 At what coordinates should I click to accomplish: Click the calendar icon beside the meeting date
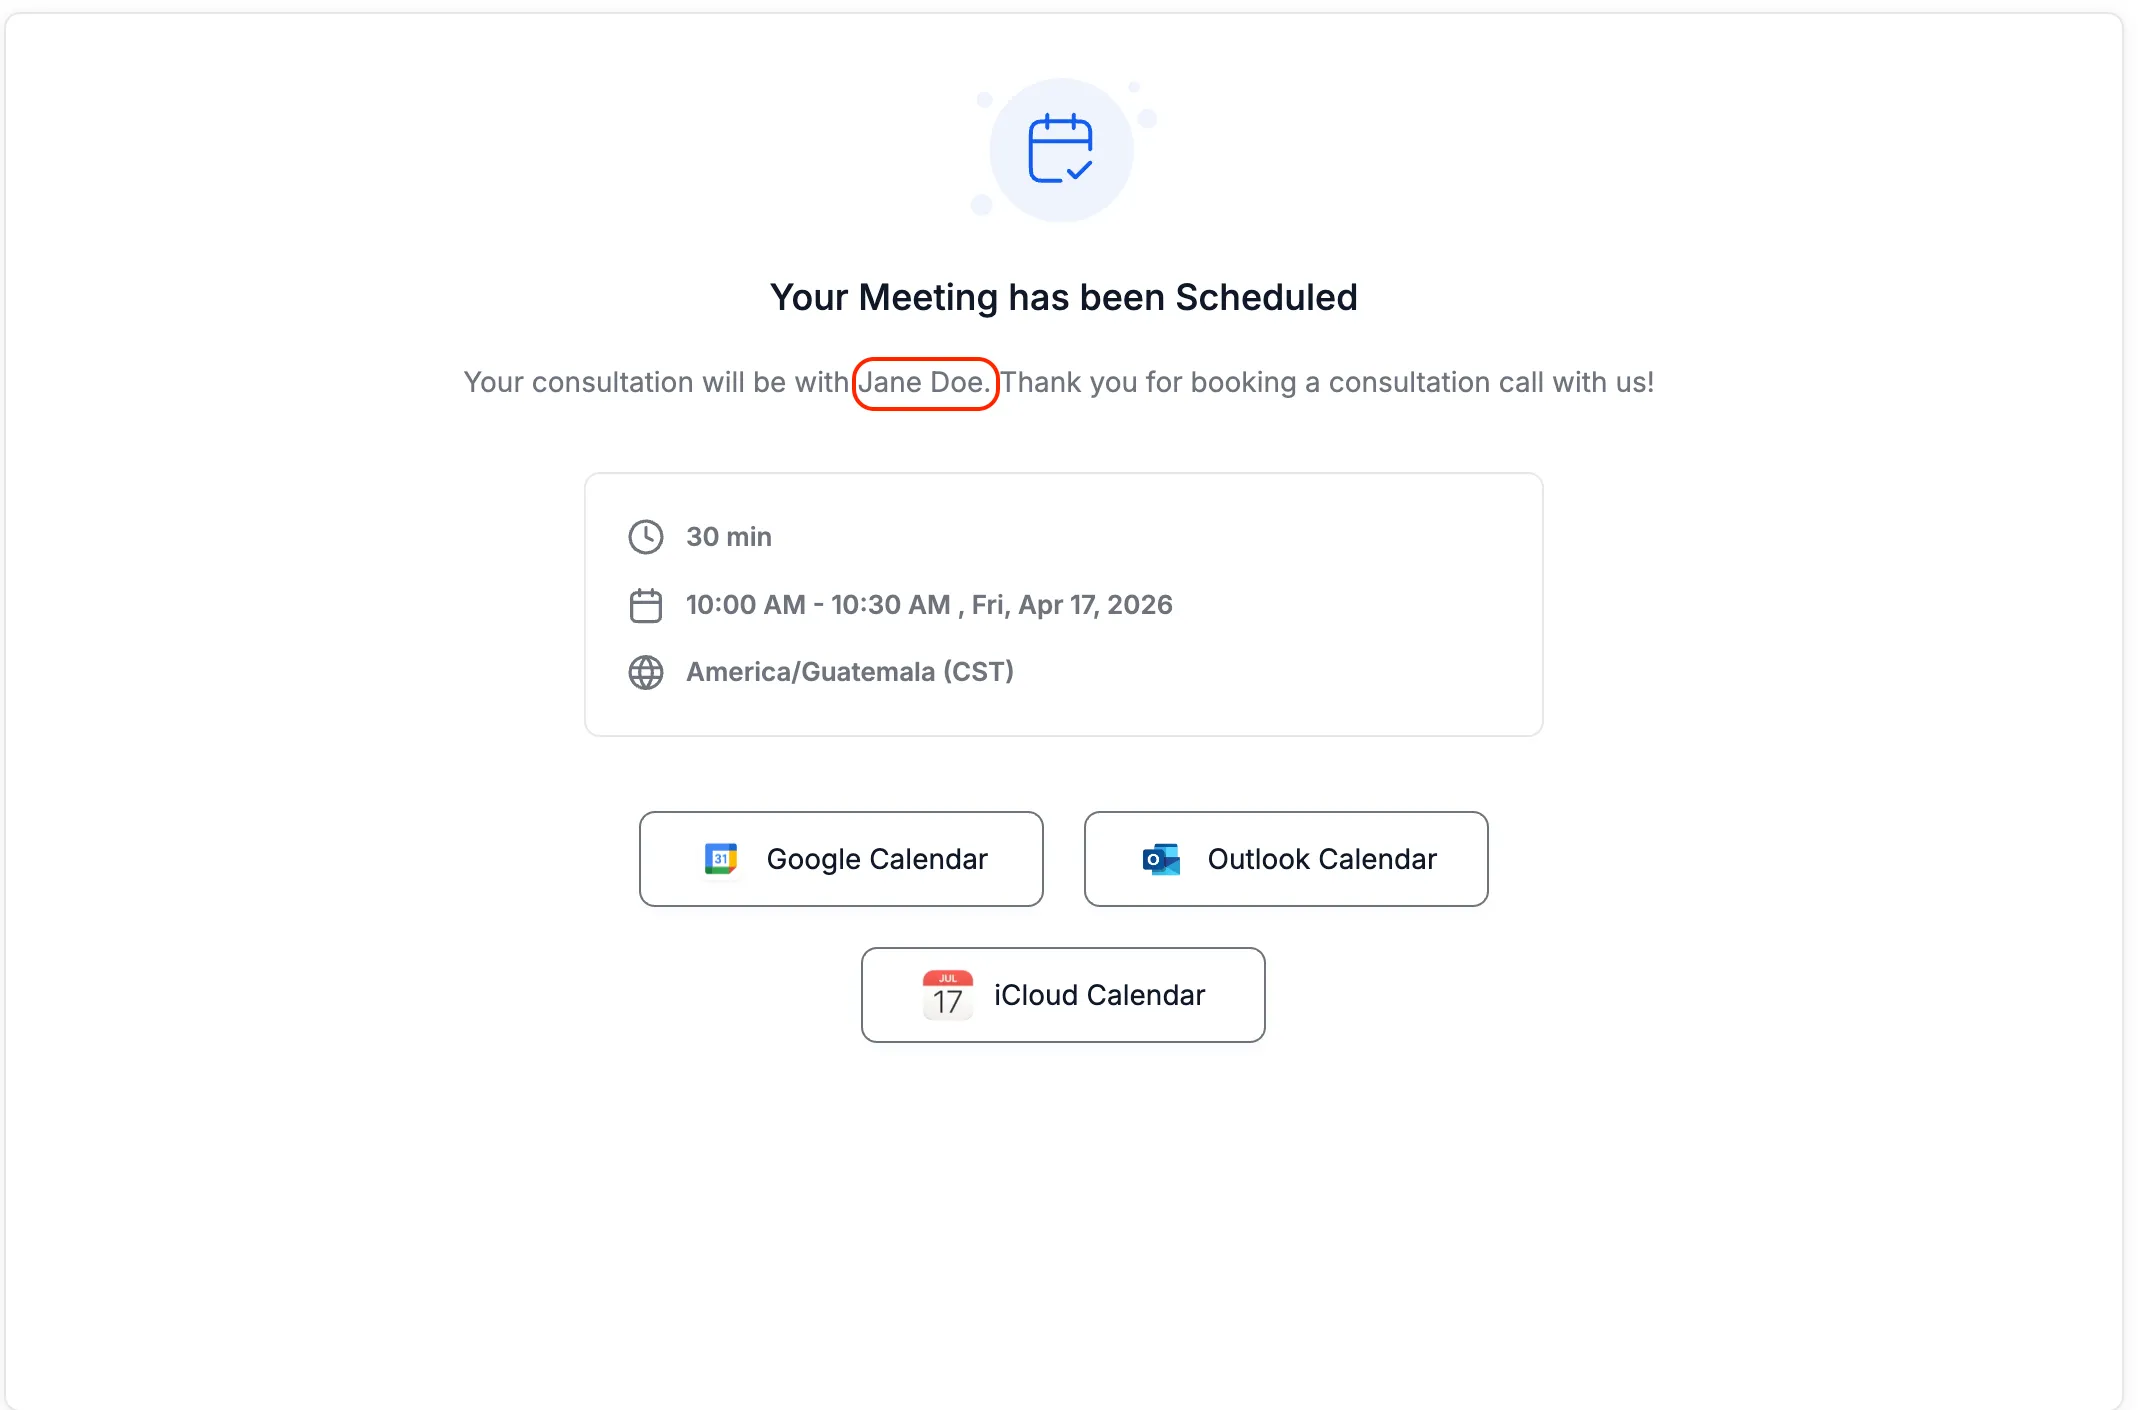[646, 605]
